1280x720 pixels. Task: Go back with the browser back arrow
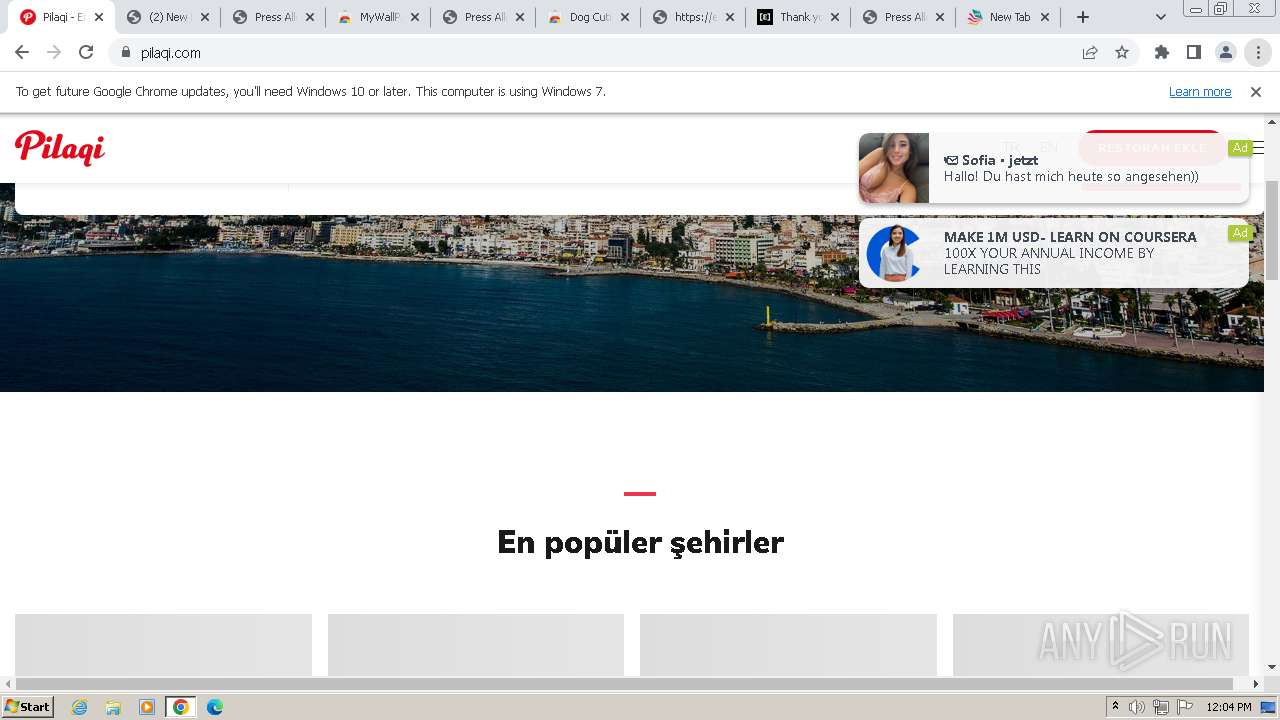point(22,53)
